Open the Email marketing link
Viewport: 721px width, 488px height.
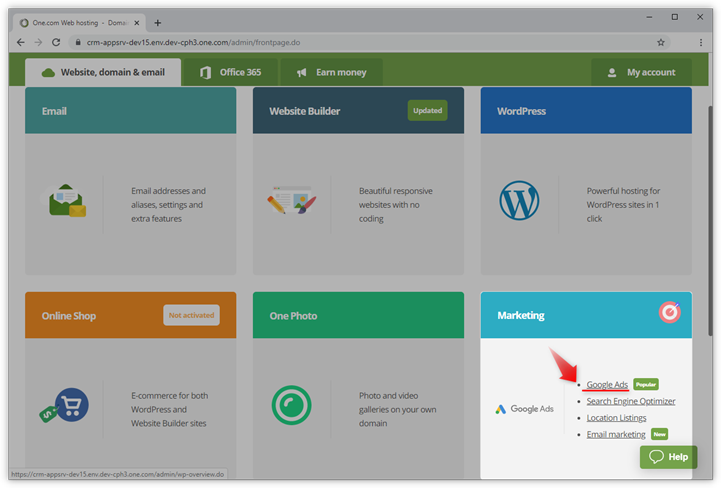[616, 434]
